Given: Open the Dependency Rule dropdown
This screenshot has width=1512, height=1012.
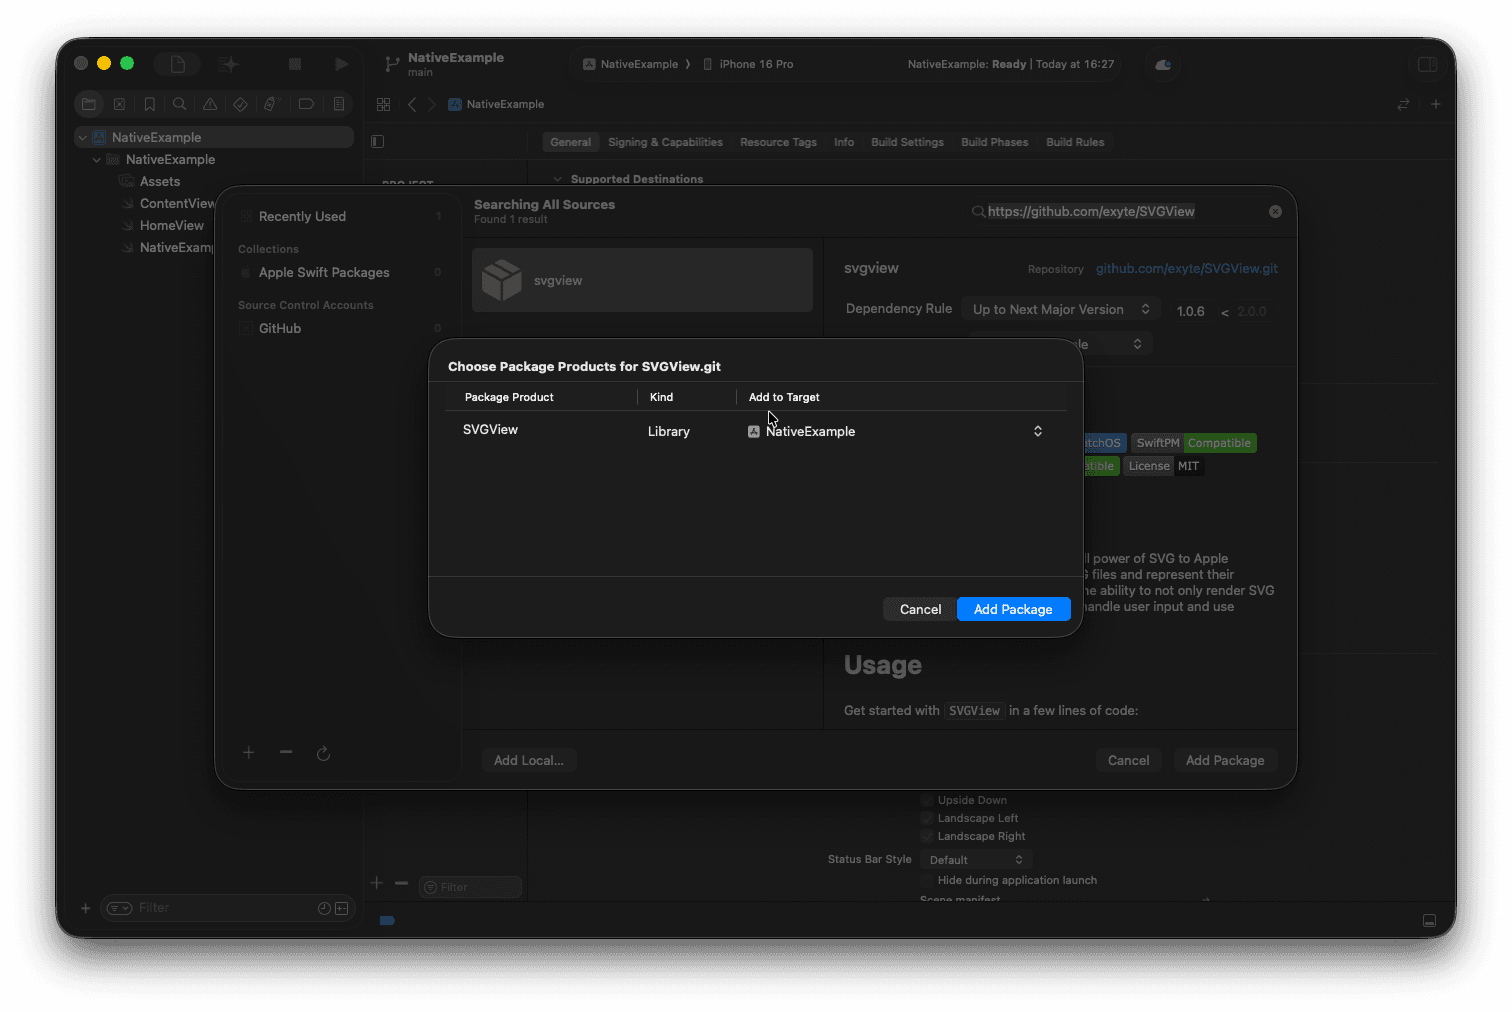Looking at the screenshot, I should [x=1060, y=310].
